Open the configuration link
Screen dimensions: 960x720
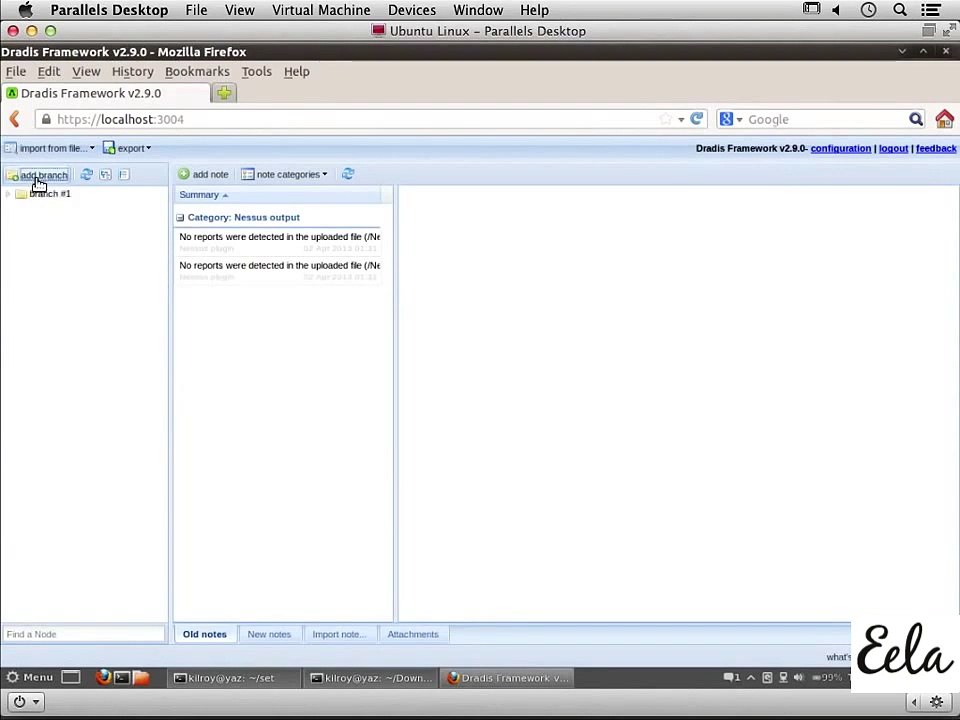tap(841, 148)
